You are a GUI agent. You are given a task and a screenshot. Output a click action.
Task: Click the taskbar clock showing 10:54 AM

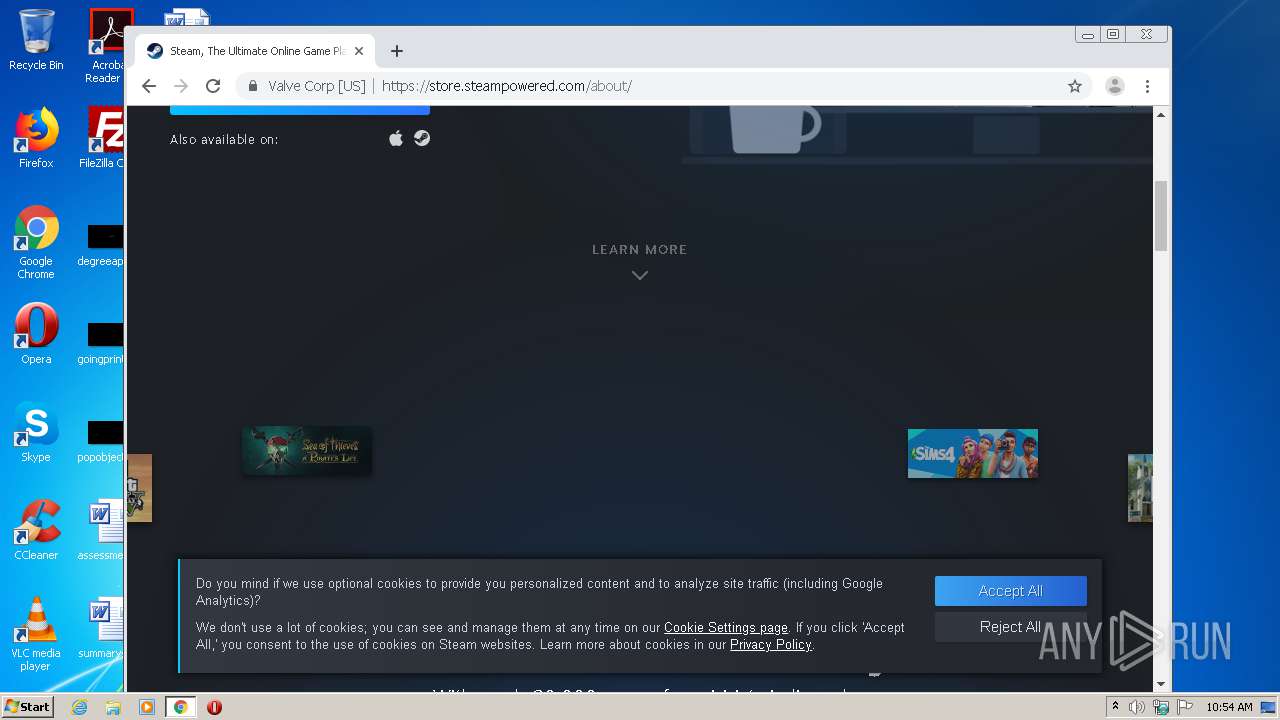1229,707
